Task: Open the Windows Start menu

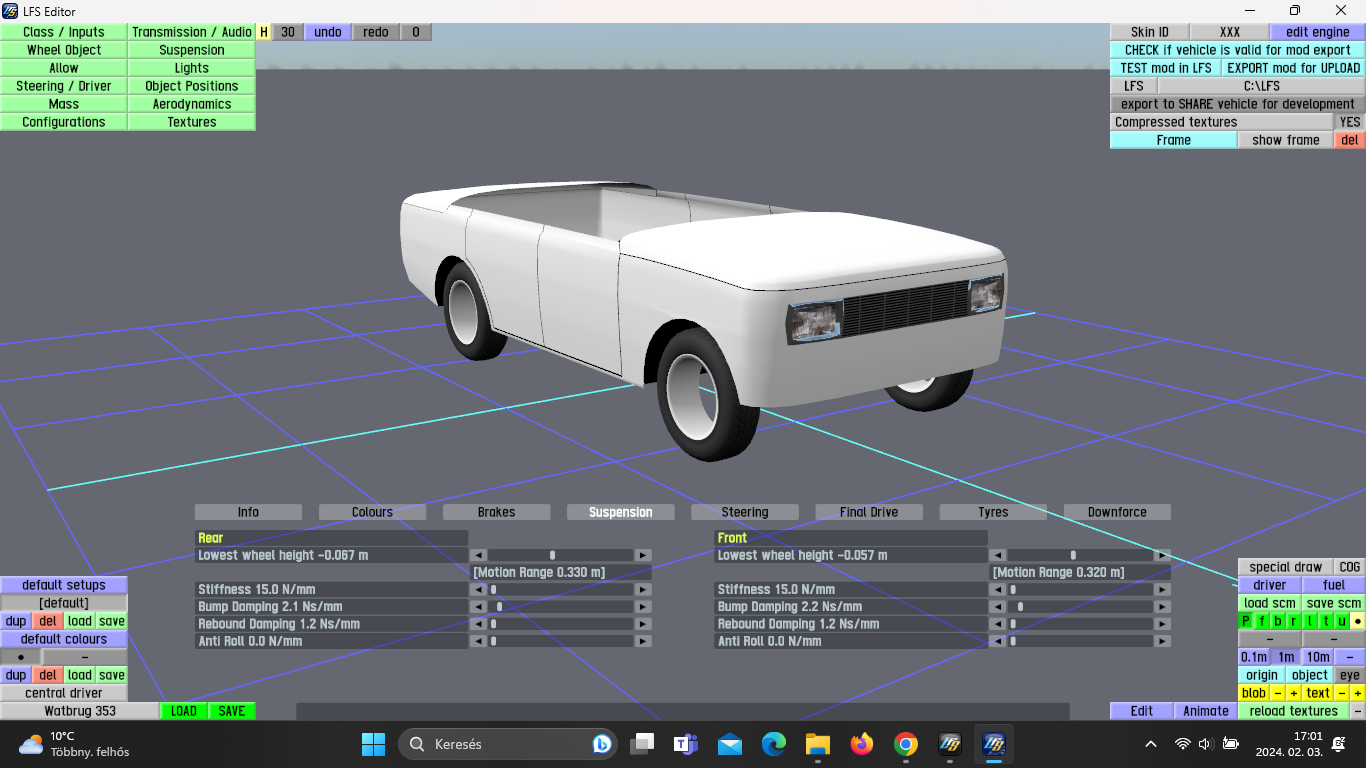Action: pyautogui.click(x=373, y=744)
